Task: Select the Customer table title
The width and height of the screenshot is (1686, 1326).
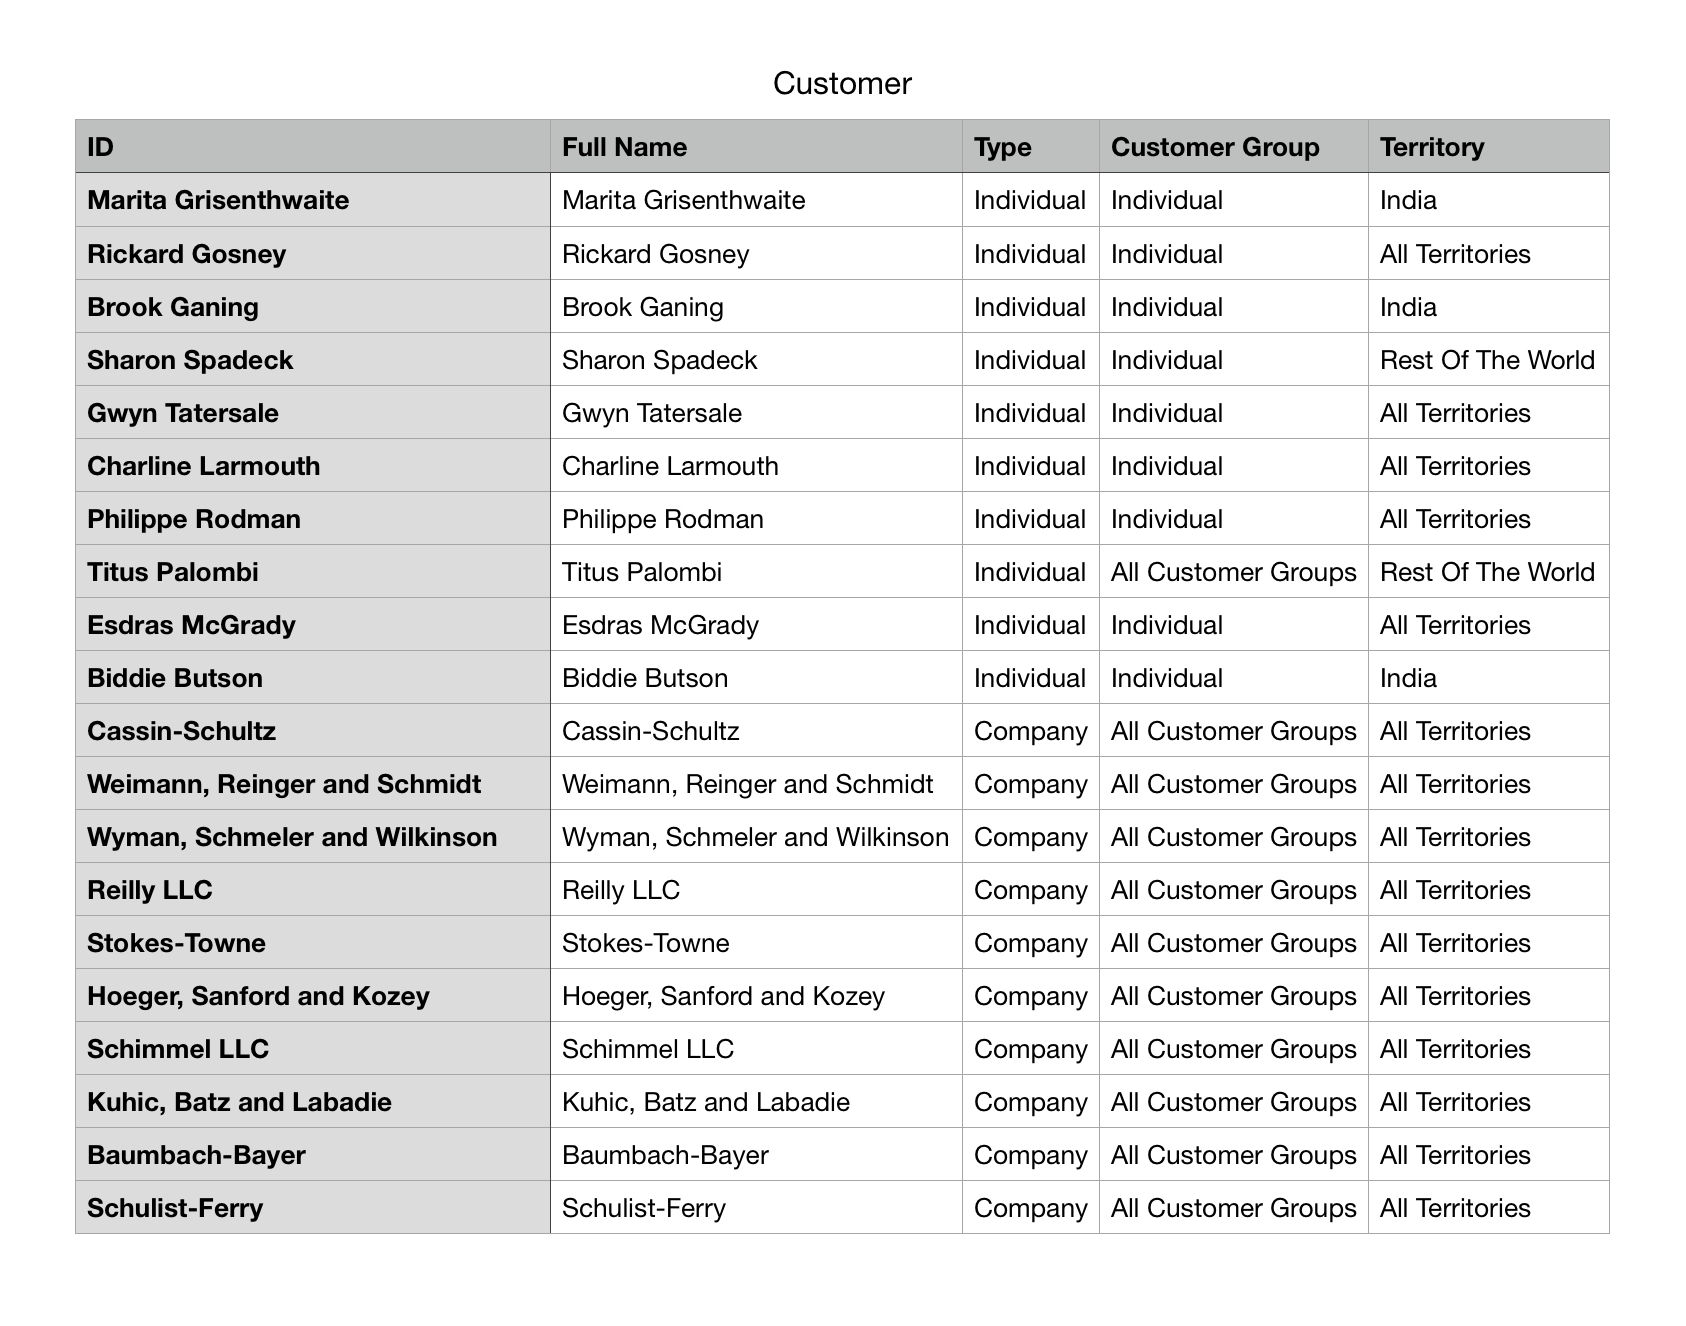Action: (x=842, y=83)
